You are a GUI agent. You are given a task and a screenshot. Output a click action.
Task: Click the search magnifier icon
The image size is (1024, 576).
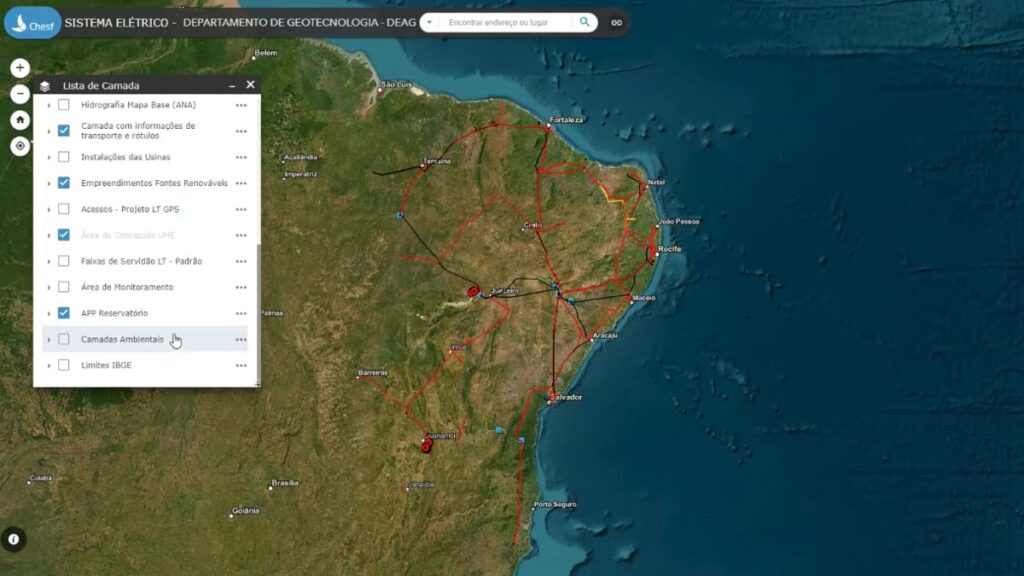584,22
